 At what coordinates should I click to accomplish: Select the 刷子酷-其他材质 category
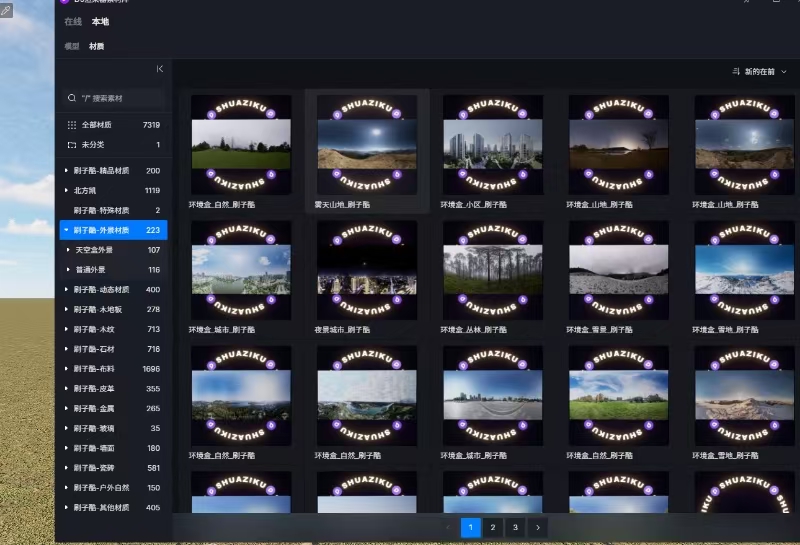coord(114,508)
